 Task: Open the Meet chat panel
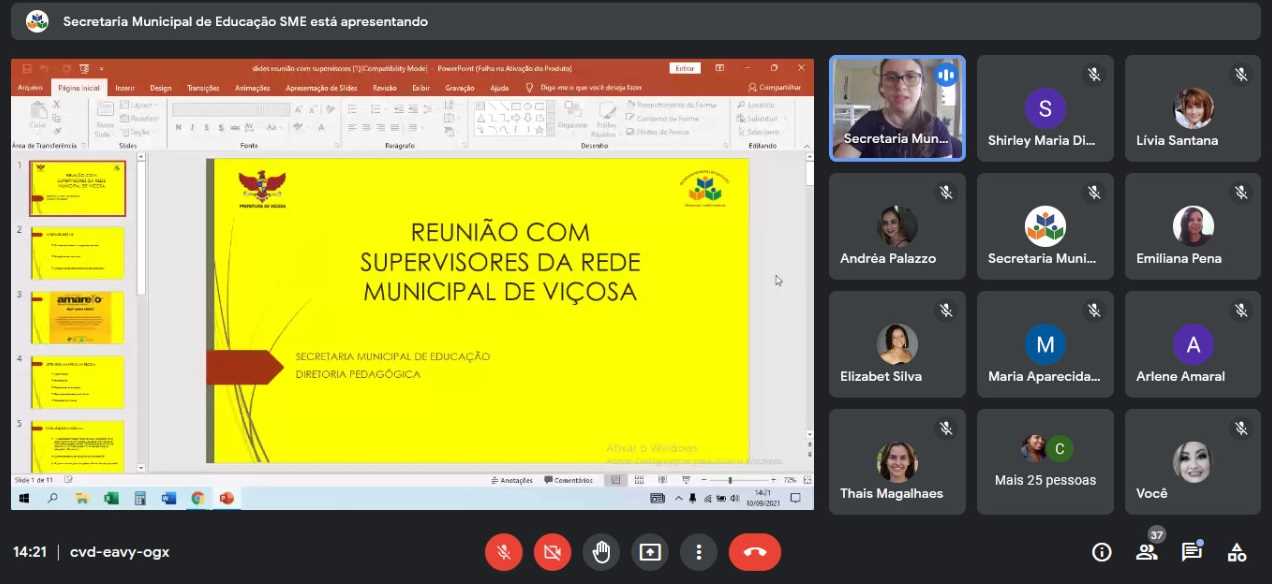1191,551
